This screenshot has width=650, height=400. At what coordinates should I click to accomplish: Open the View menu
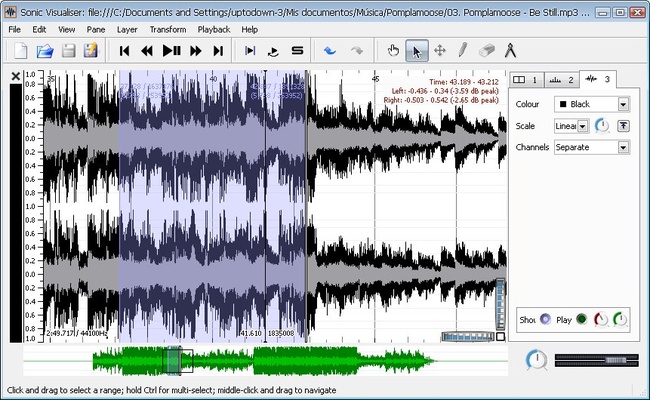[x=66, y=29]
